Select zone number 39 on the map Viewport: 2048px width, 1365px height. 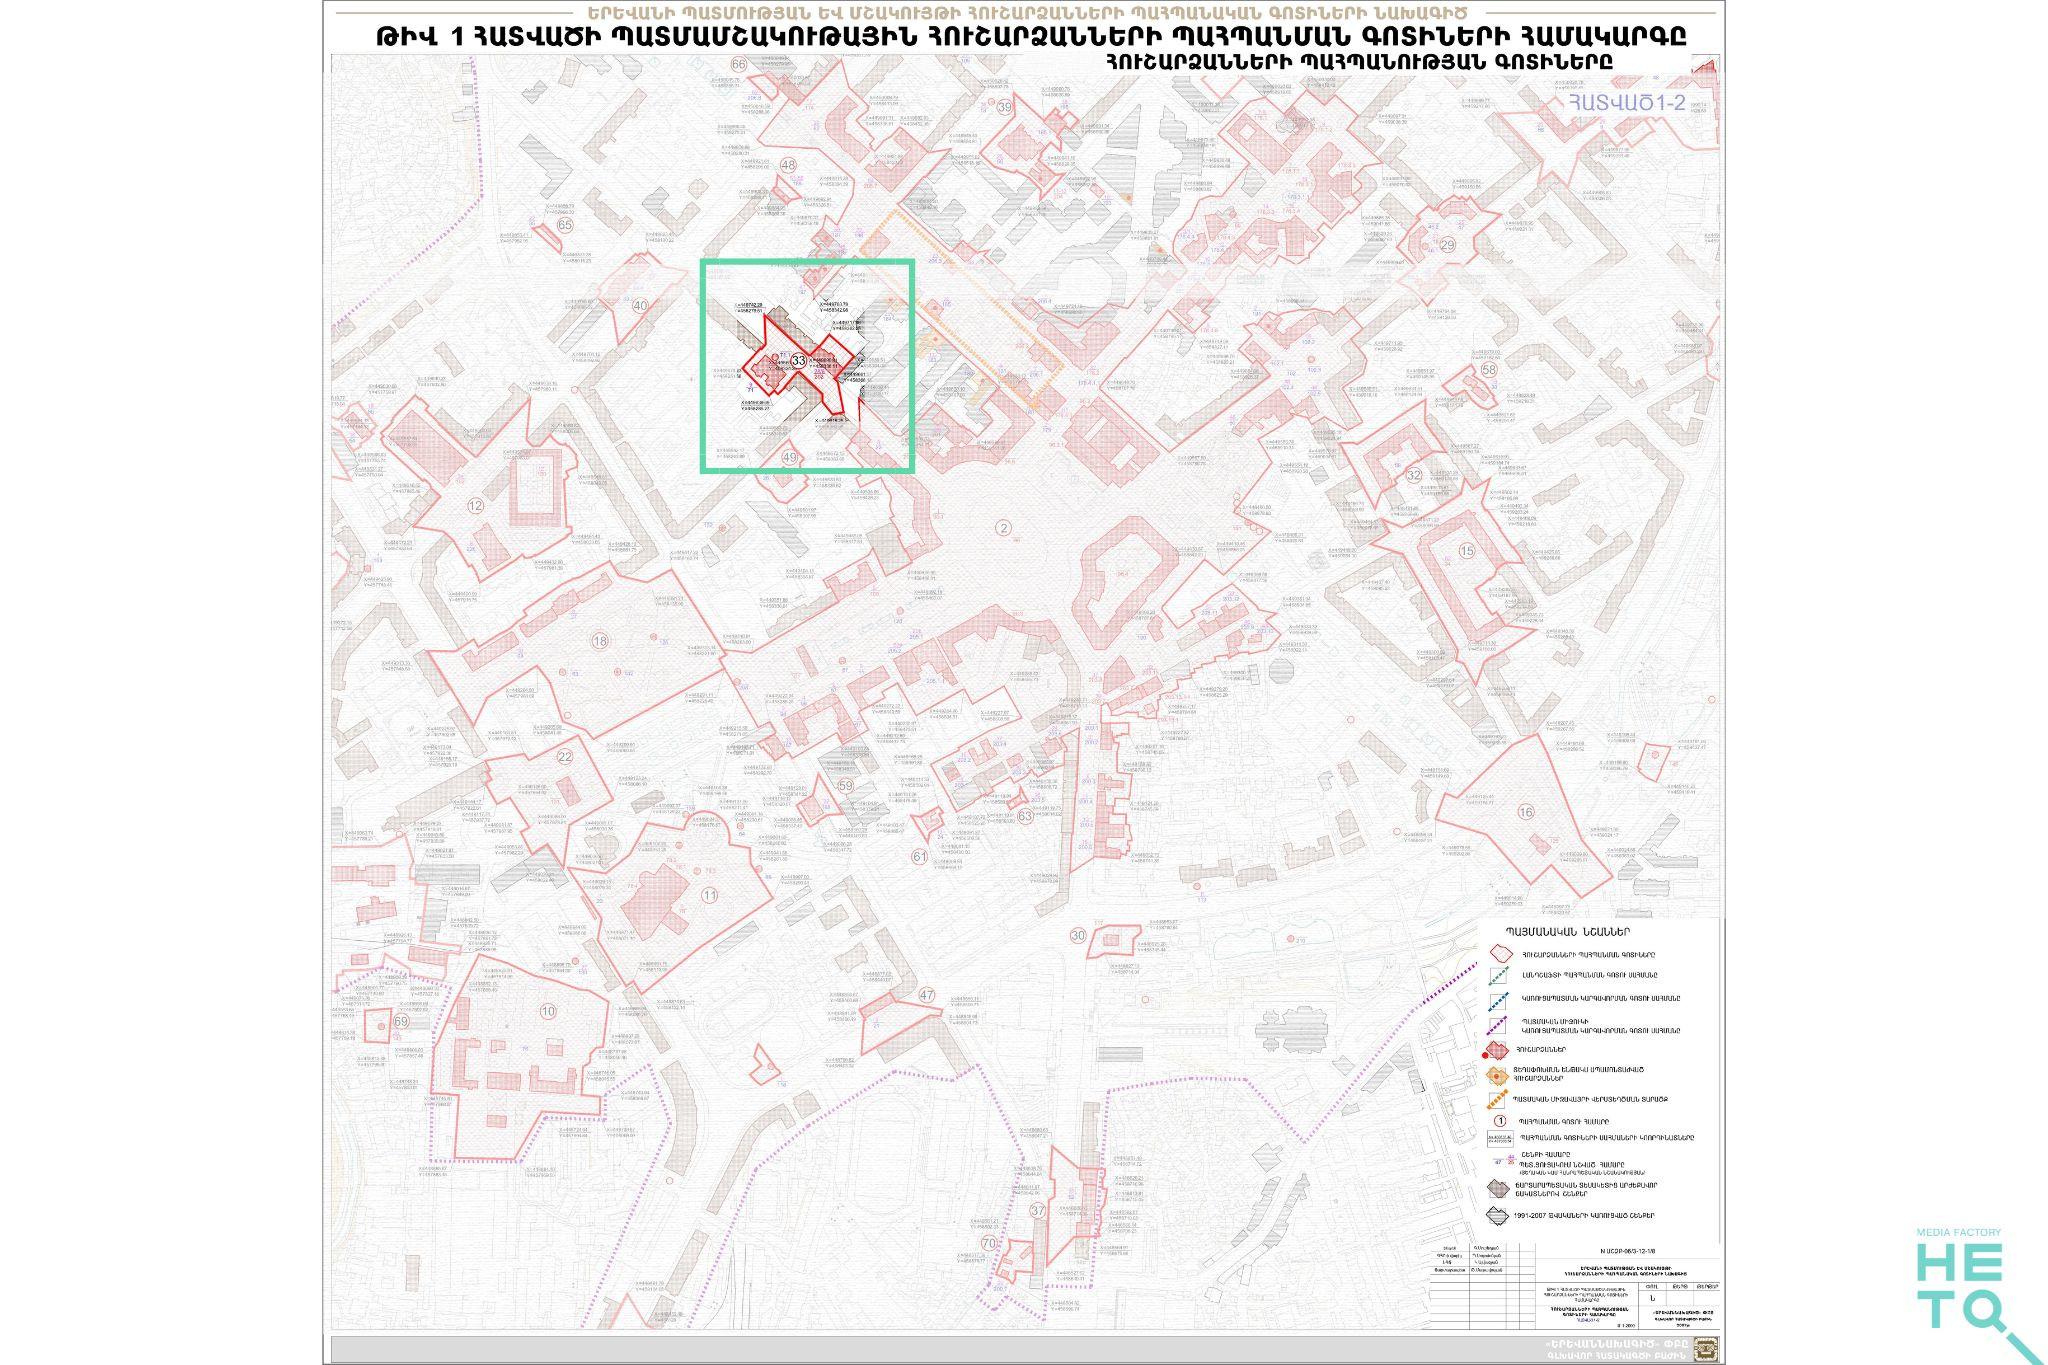[1005, 107]
